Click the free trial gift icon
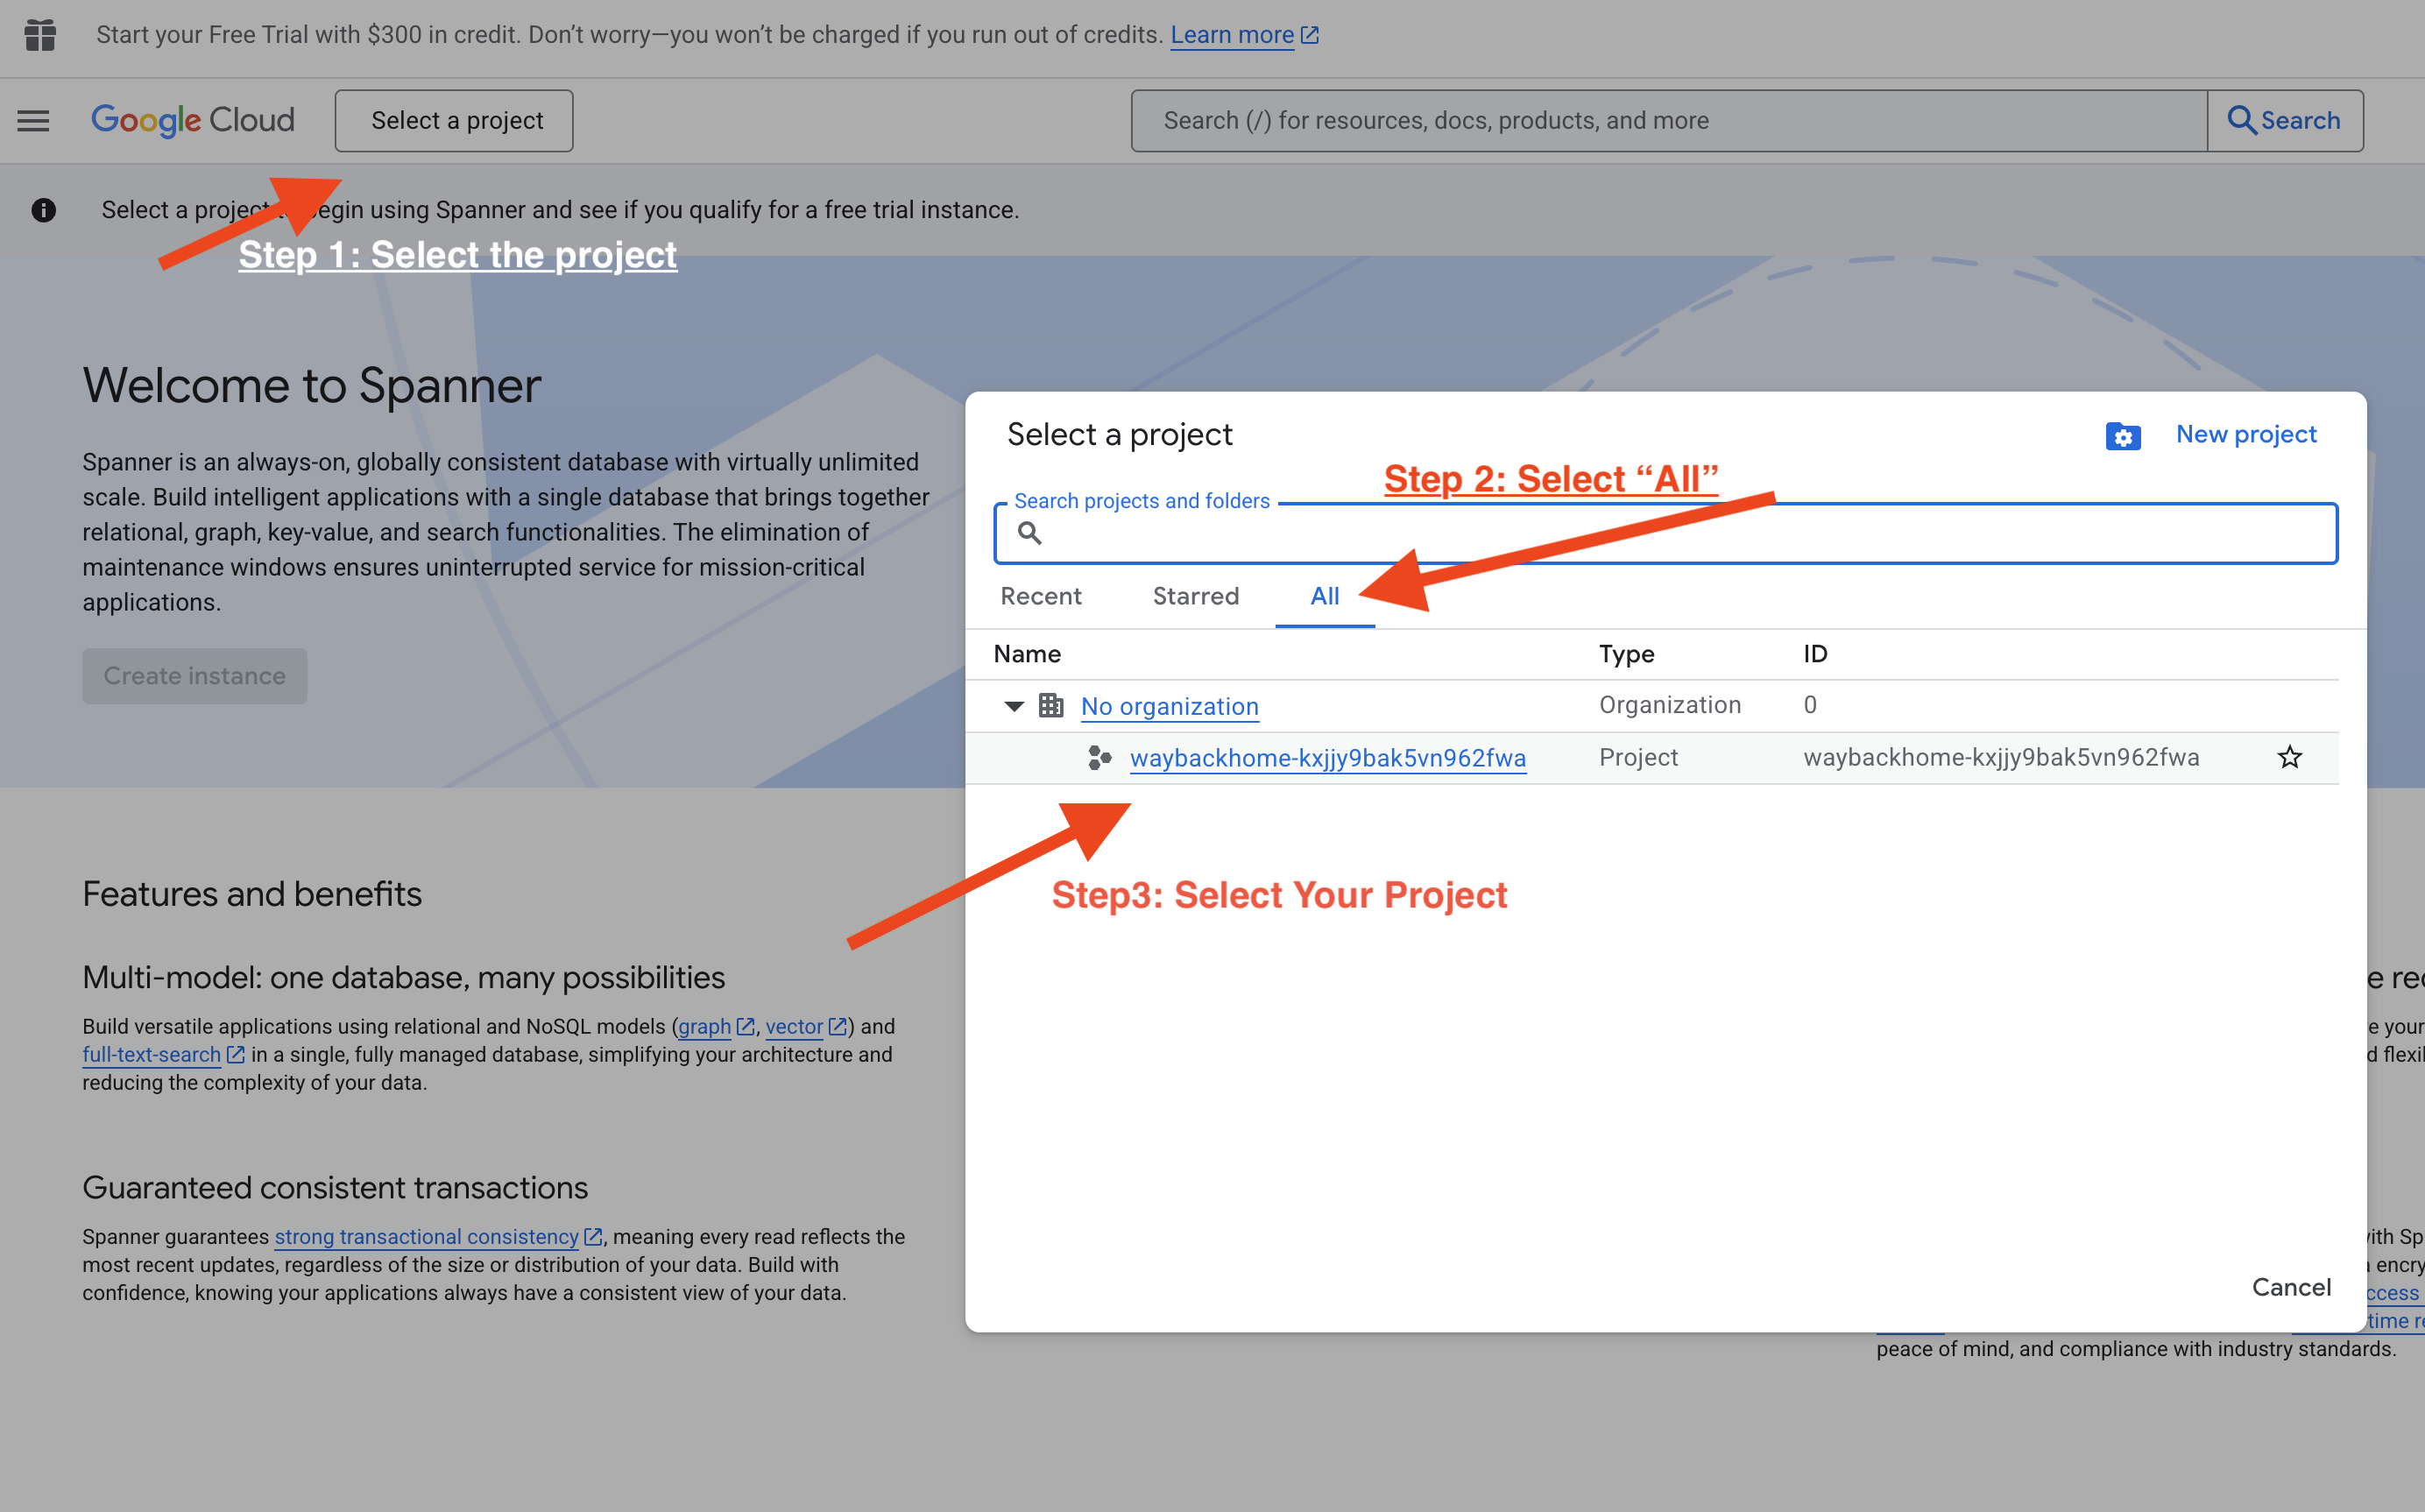This screenshot has width=2425, height=1512. click(40, 35)
